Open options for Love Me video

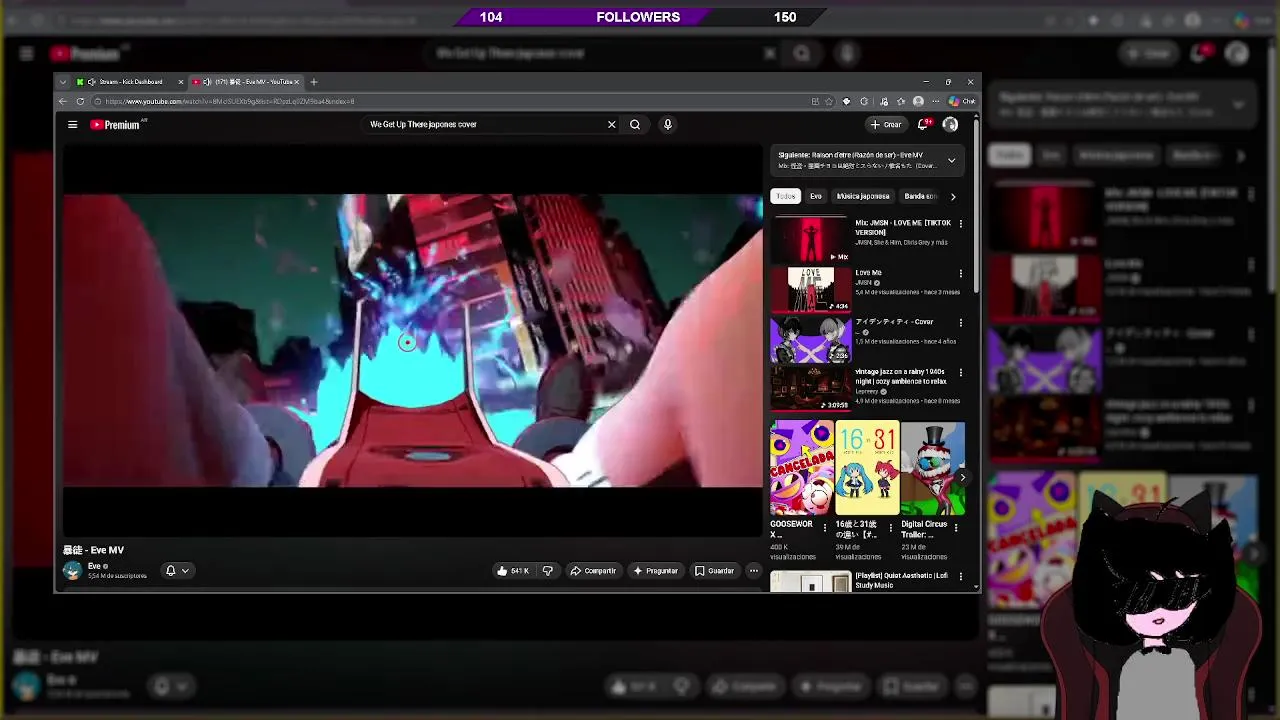[961, 273]
